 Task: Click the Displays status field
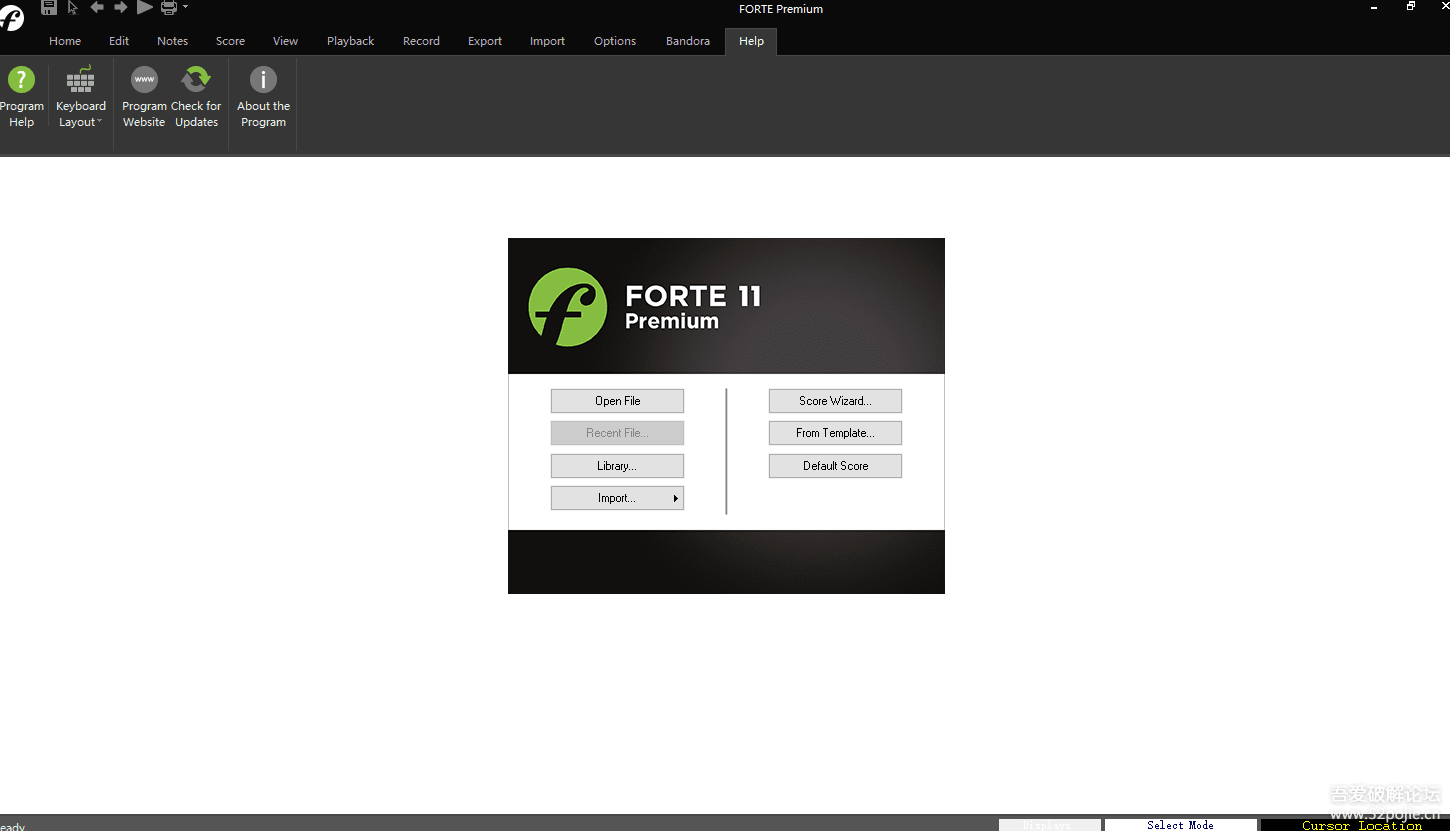click(x=1049, y=825)
